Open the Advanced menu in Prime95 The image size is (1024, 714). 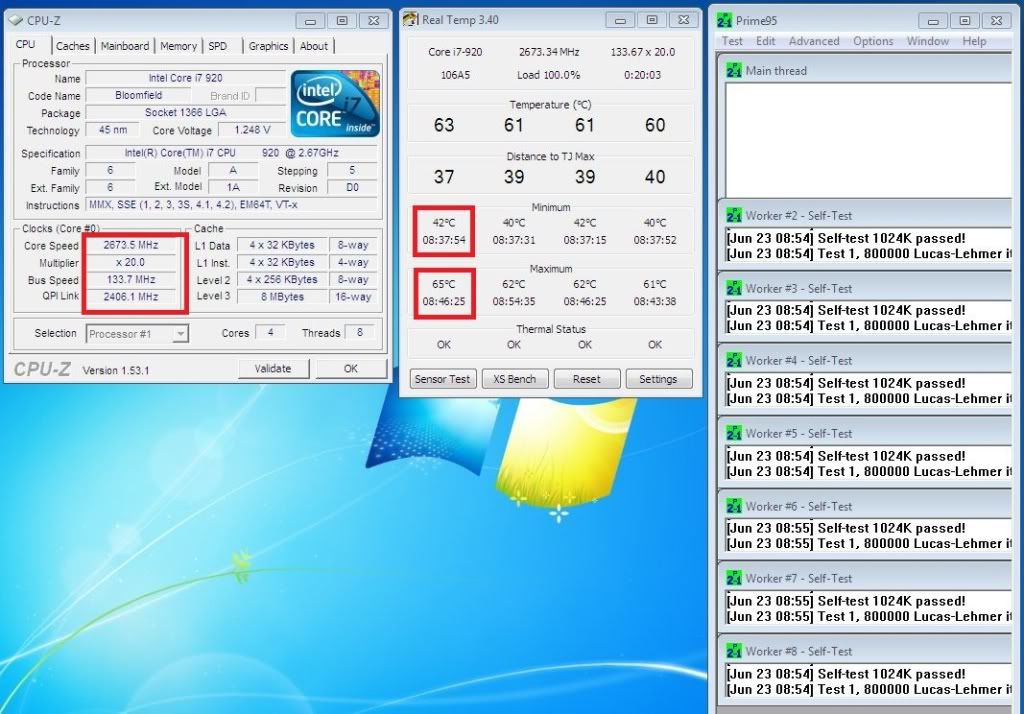tap(814, 41)
